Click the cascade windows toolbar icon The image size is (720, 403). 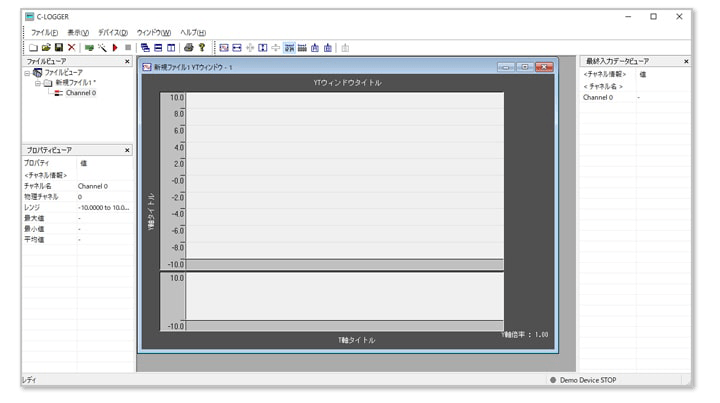tap(145, 47)
